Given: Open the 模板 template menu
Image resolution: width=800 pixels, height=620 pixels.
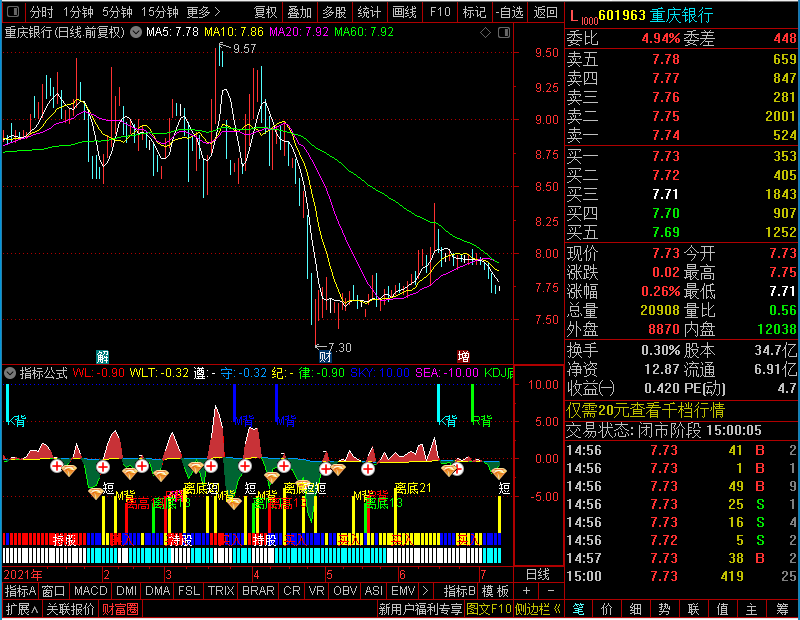Looking at the screenshot, I should tap(495, 591).
